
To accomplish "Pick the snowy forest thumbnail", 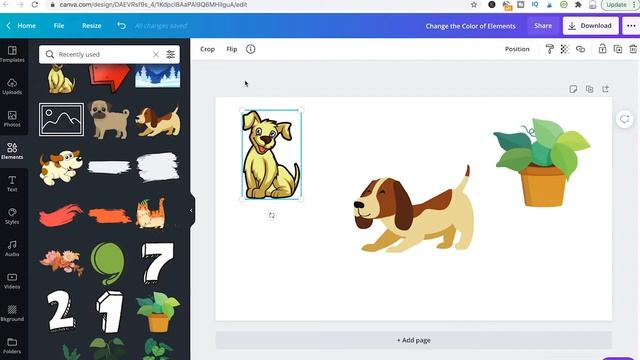I will click(158, 76).
